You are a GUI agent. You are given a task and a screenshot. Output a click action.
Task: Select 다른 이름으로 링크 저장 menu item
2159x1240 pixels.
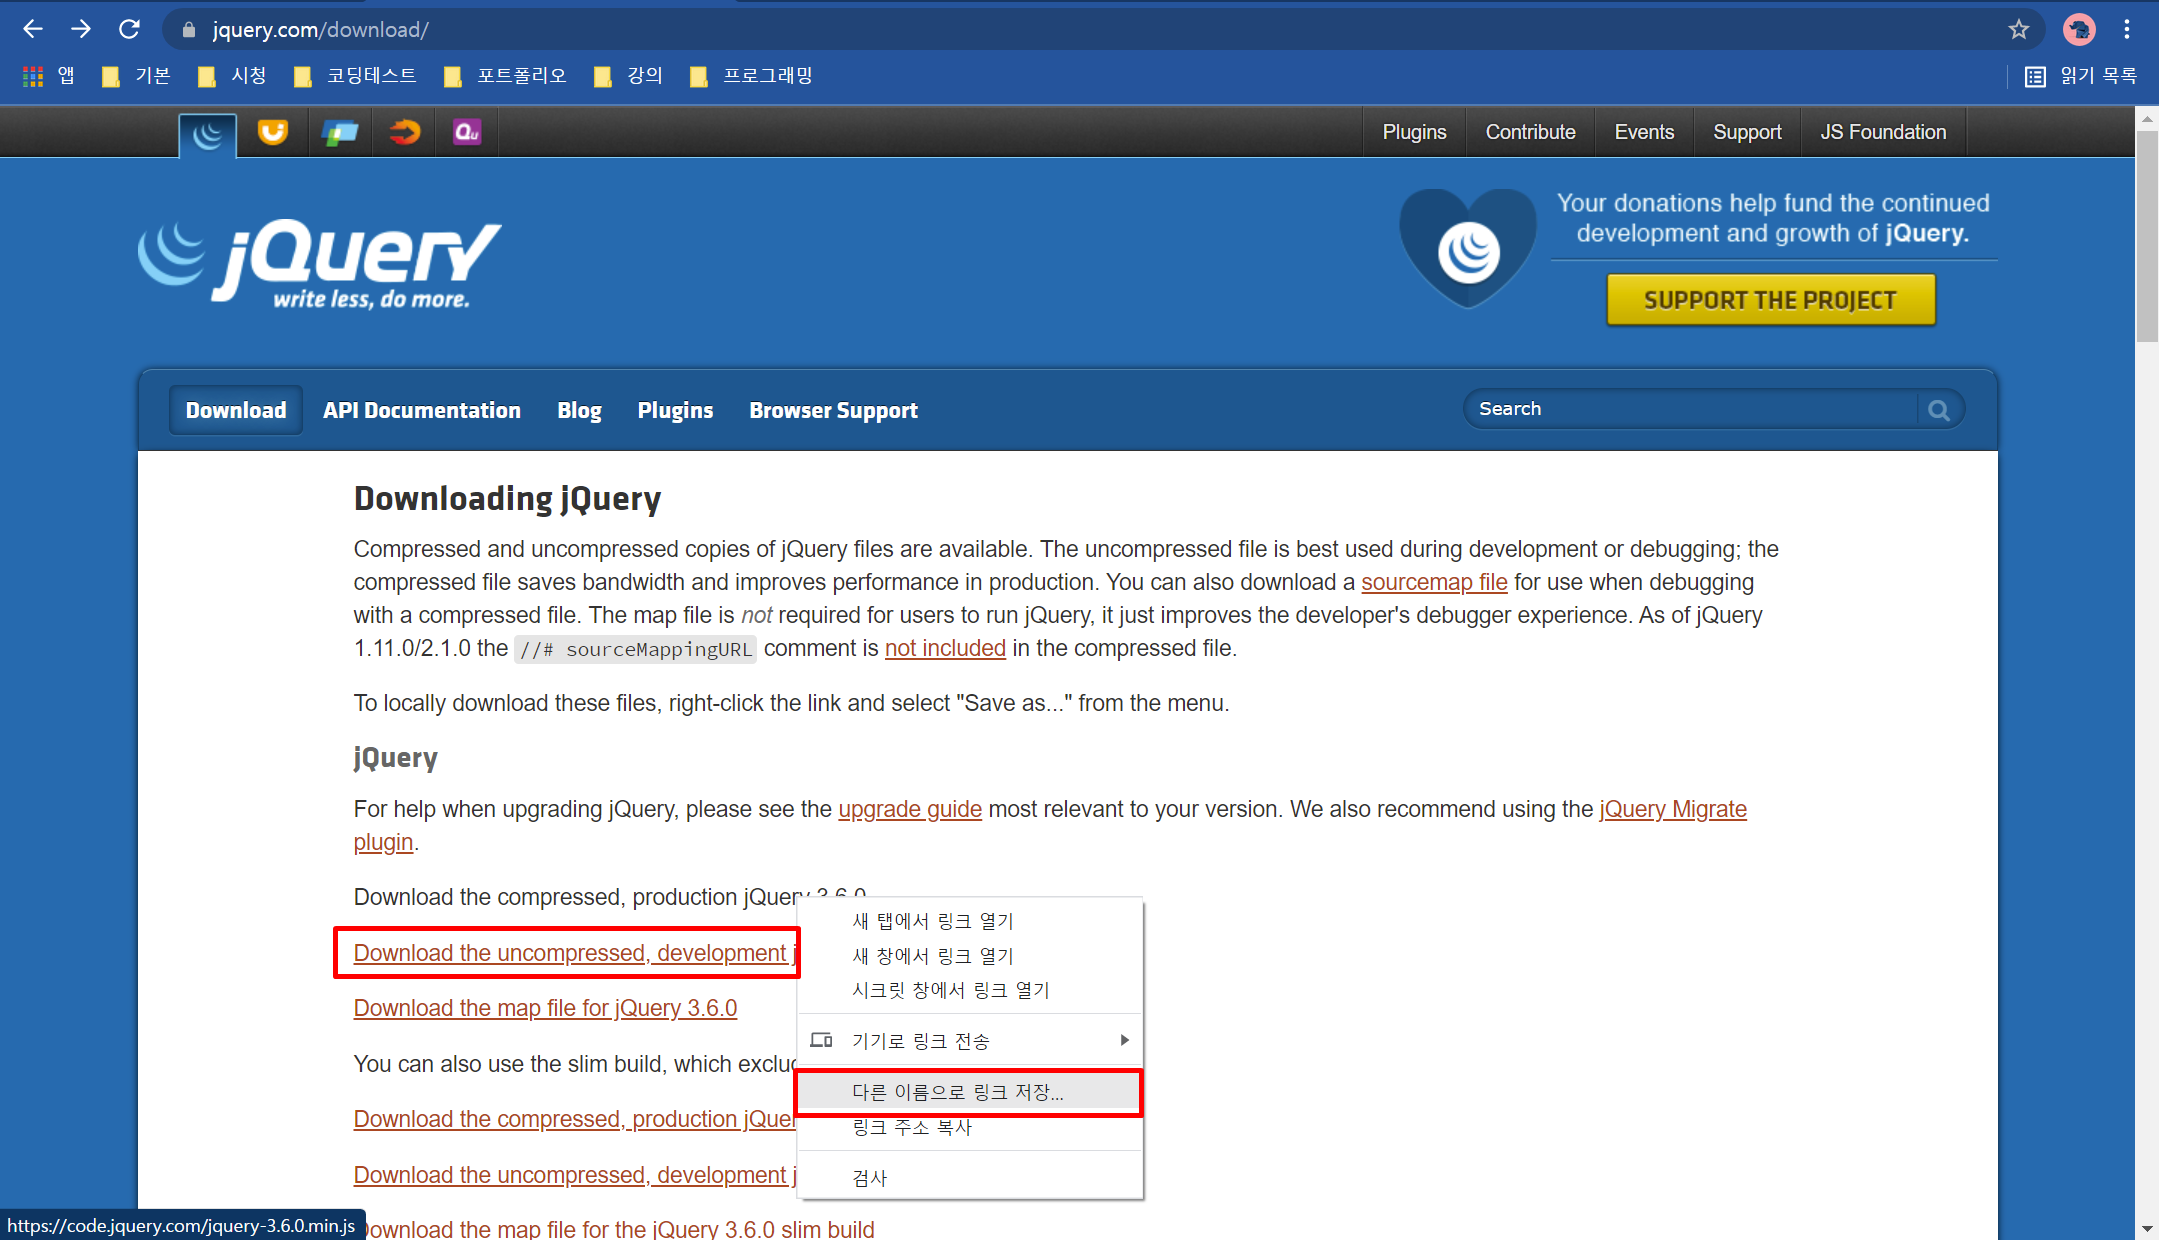[x=958, y=1092]
